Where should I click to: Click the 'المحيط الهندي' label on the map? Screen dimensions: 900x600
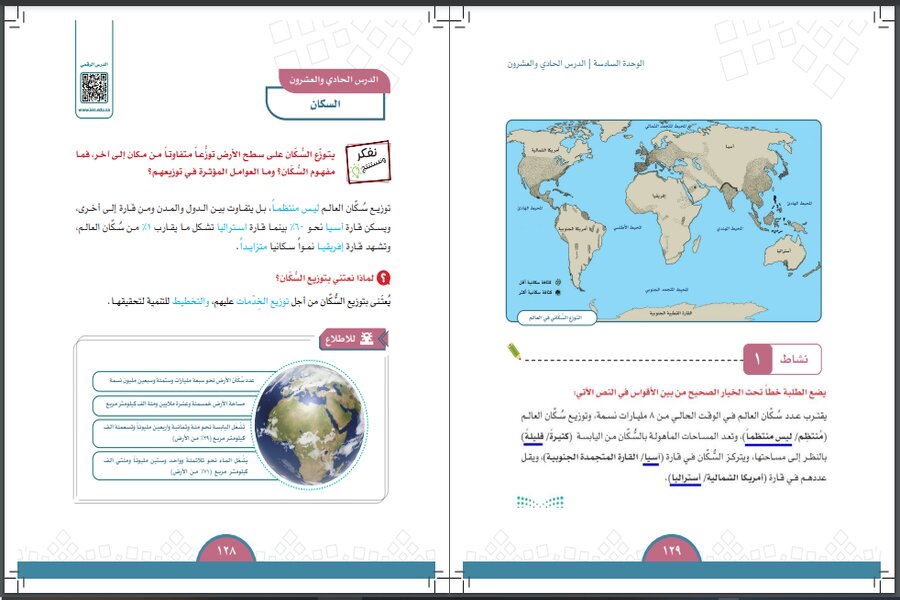point(729,228)
